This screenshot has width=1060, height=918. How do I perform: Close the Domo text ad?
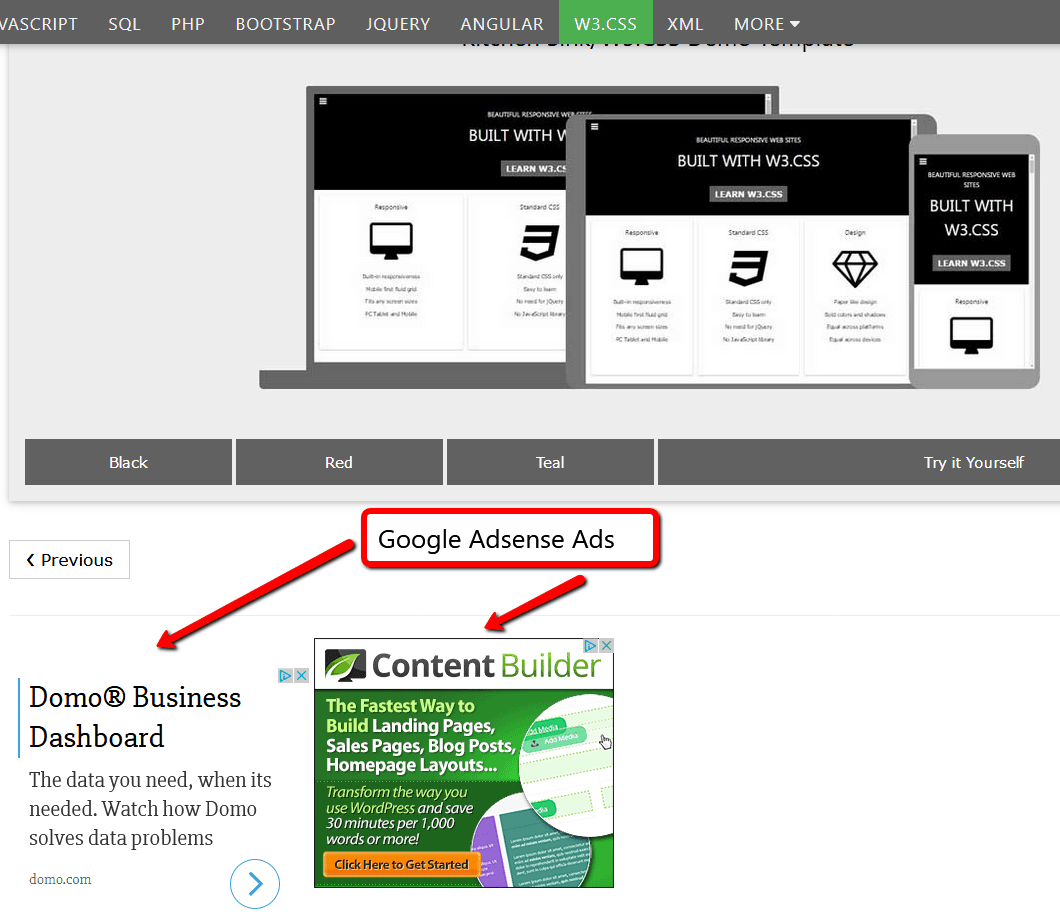point(302,675)
